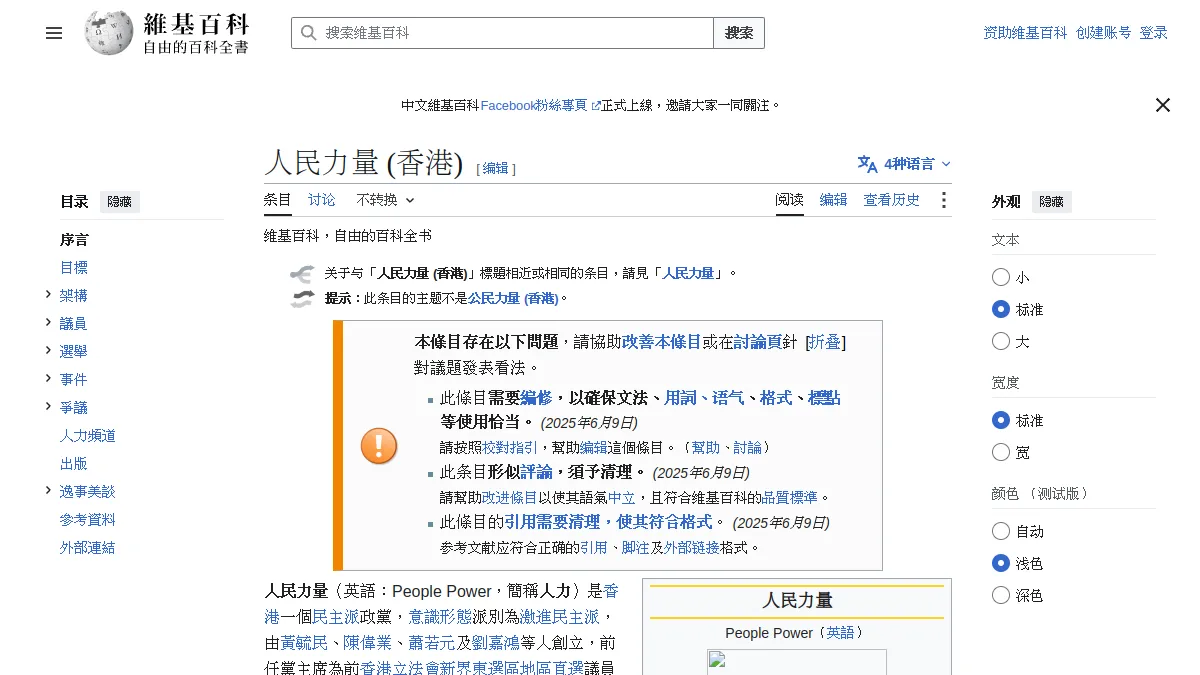Open the 4种语言 languages dropdown

coord(904,164)
